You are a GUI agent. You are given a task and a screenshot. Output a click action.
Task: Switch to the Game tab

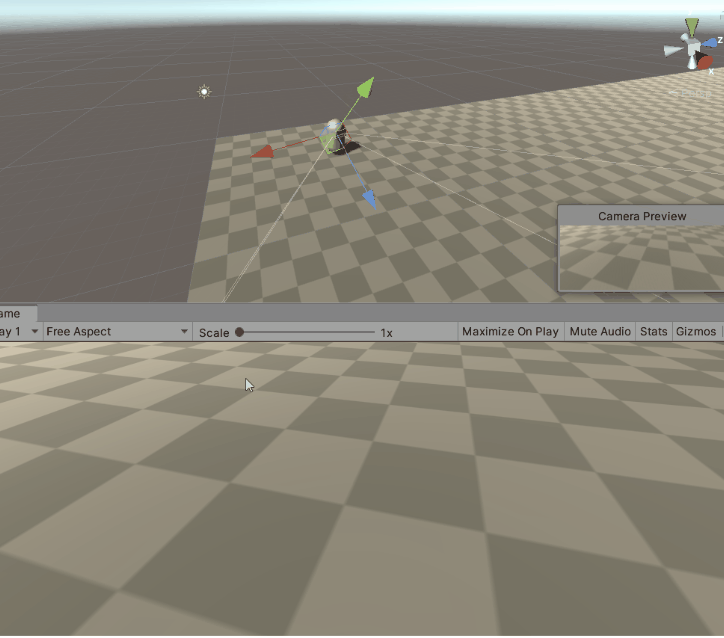(18, 313)
